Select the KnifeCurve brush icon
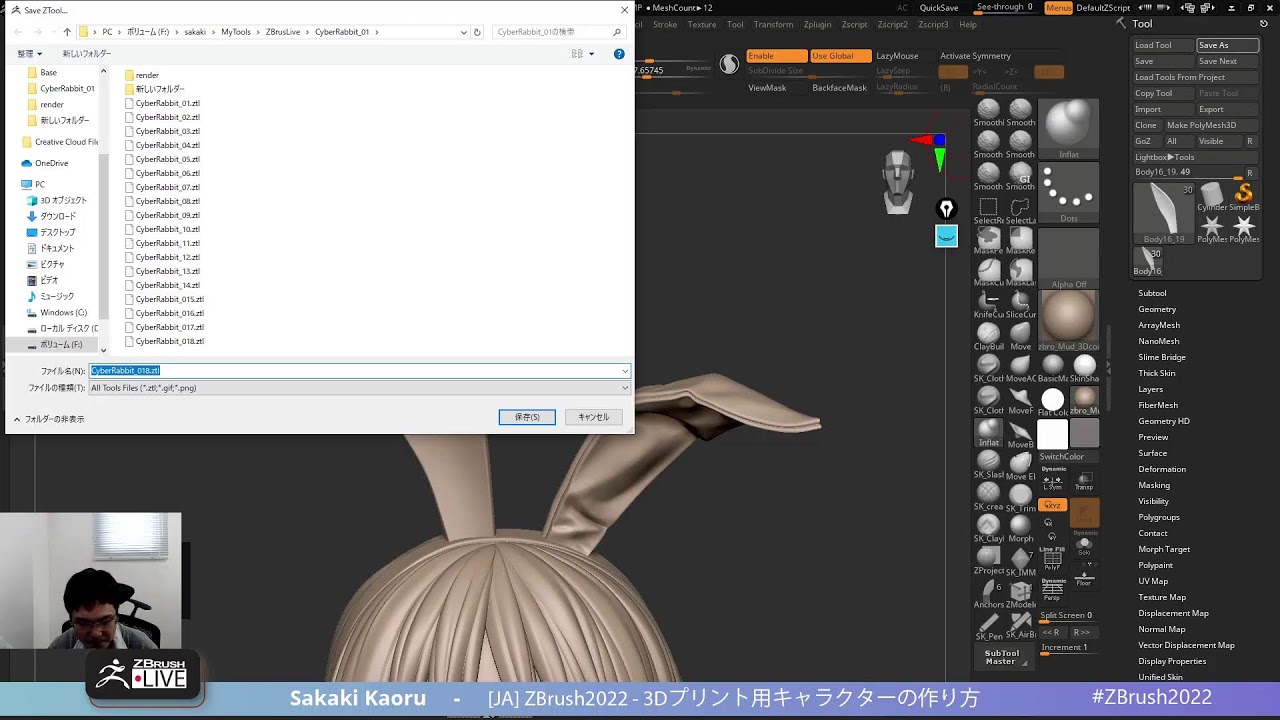 [x=988, y=301]
